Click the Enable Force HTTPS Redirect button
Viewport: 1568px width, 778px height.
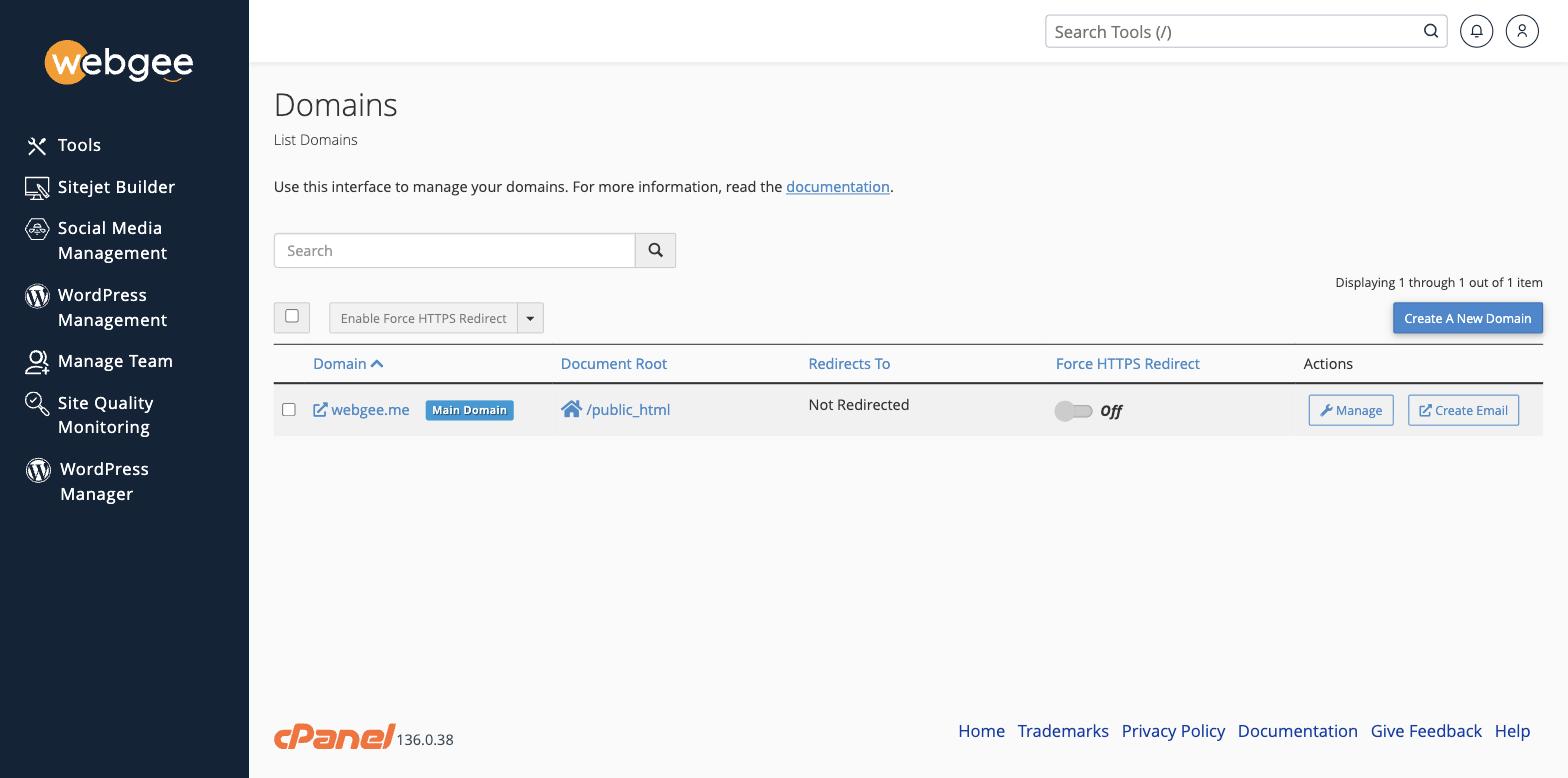point(423,318)
